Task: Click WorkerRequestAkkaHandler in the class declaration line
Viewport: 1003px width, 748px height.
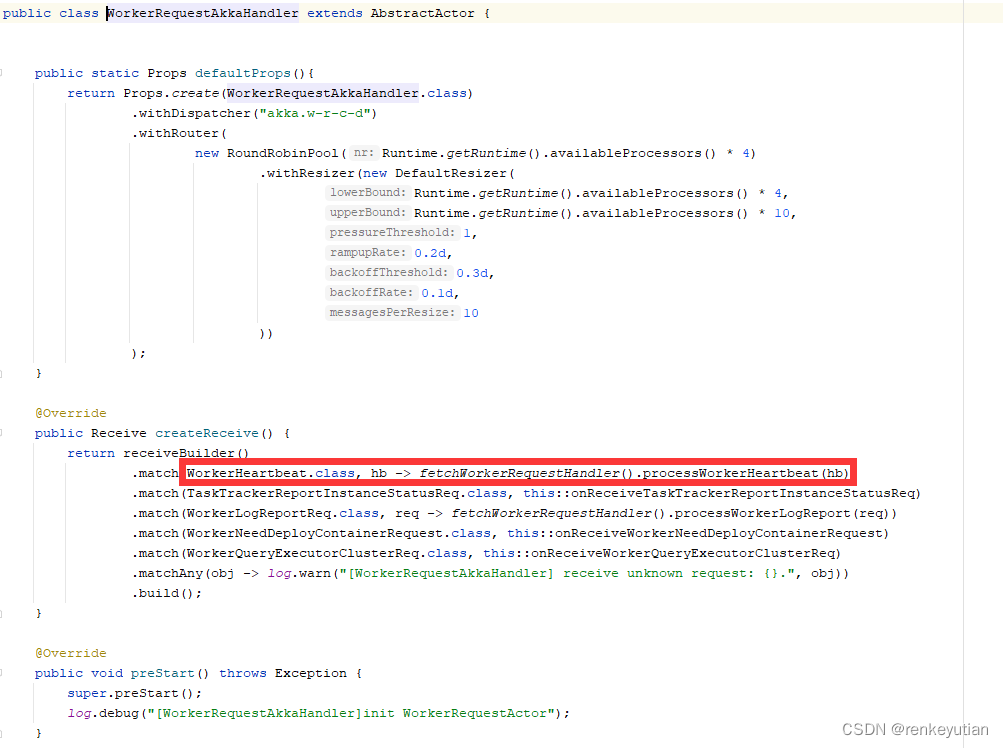Action: [203, 13]
